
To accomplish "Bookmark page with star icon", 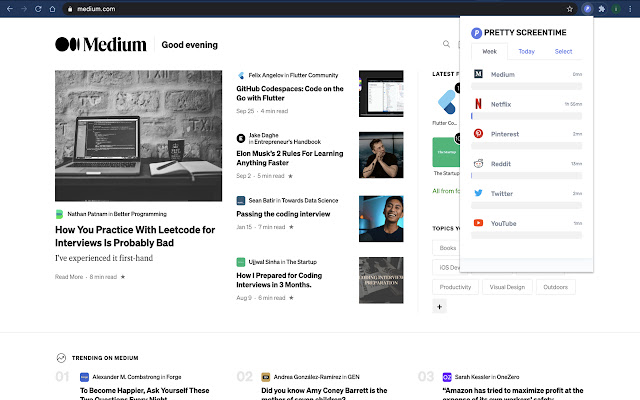I will click(x=570, y=9).
